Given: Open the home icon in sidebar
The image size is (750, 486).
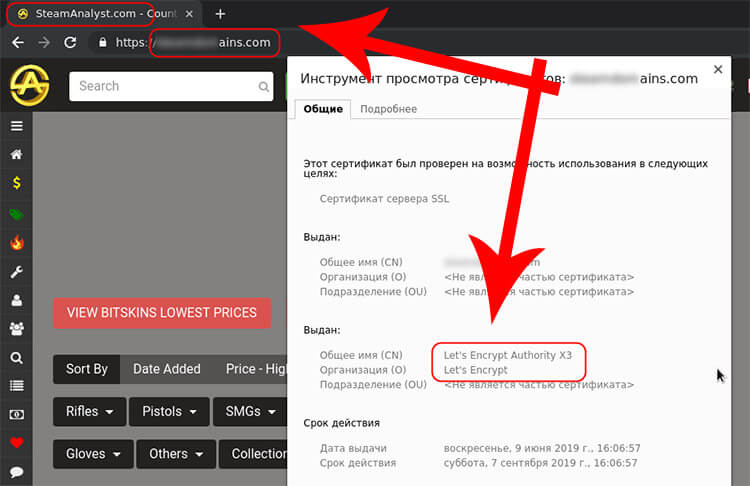Looking at the screenshot, I should 16,155.
